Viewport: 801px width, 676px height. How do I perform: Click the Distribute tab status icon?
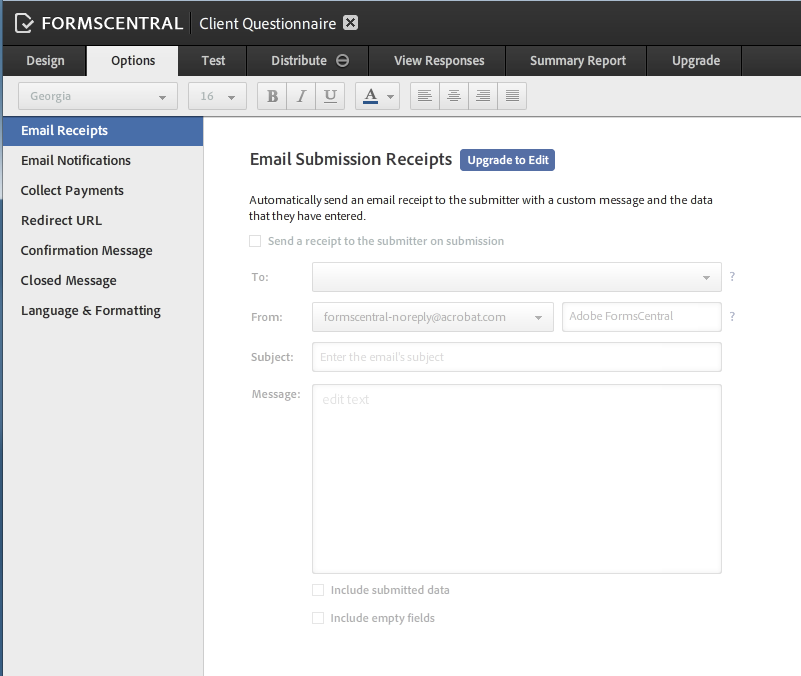[x=342, y=61]
